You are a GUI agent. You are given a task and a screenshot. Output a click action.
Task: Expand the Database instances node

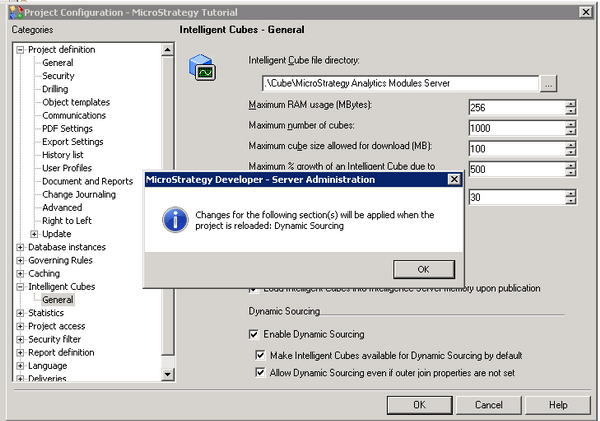click(x=21, y=247)
